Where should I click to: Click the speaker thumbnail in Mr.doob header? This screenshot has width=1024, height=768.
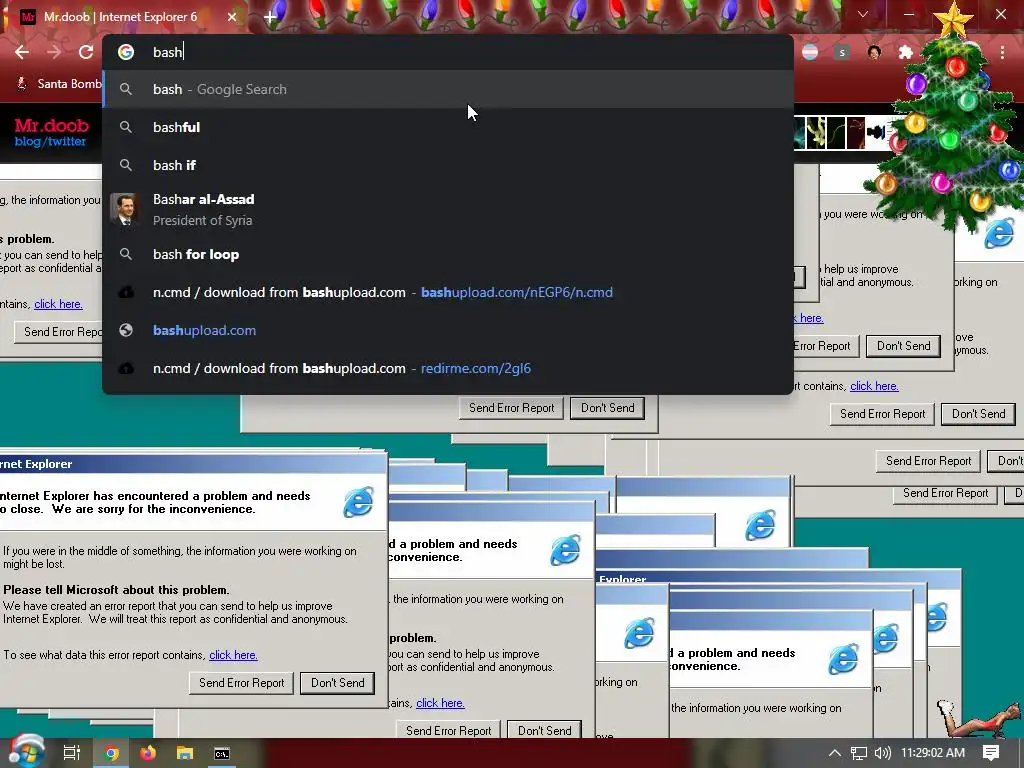(x=876, y=133)
